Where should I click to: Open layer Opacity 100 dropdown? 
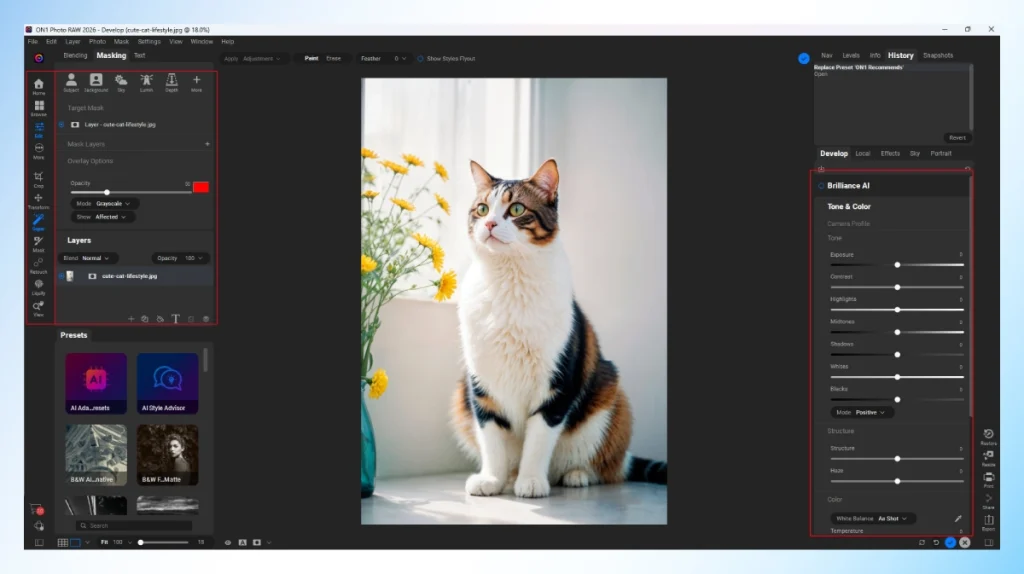(180, 258)
